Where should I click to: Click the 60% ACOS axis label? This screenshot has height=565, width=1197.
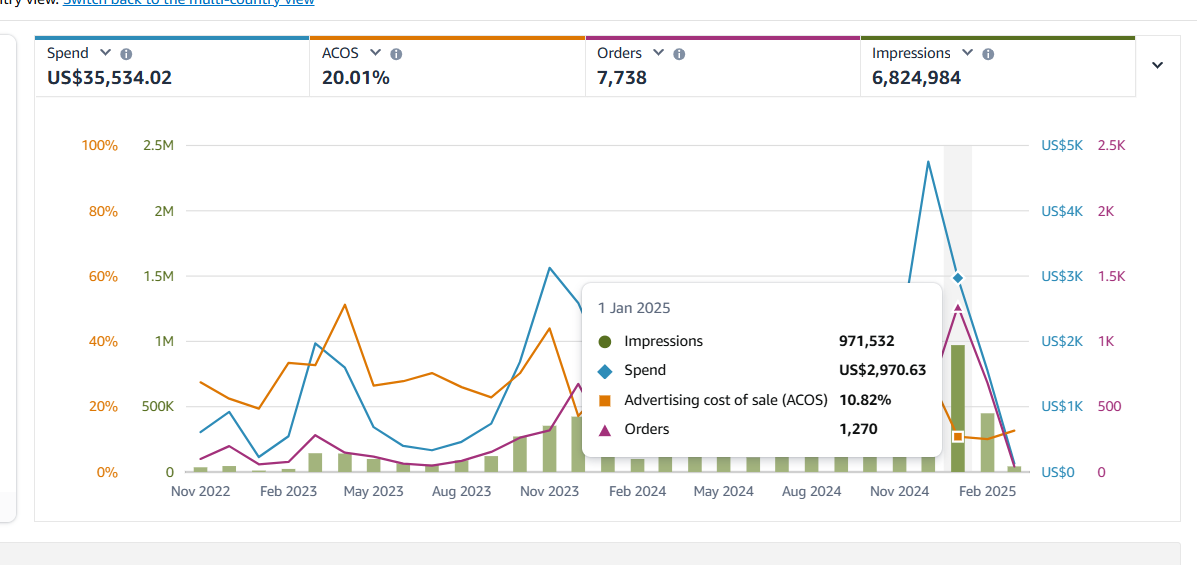click(x=104, y=276)
